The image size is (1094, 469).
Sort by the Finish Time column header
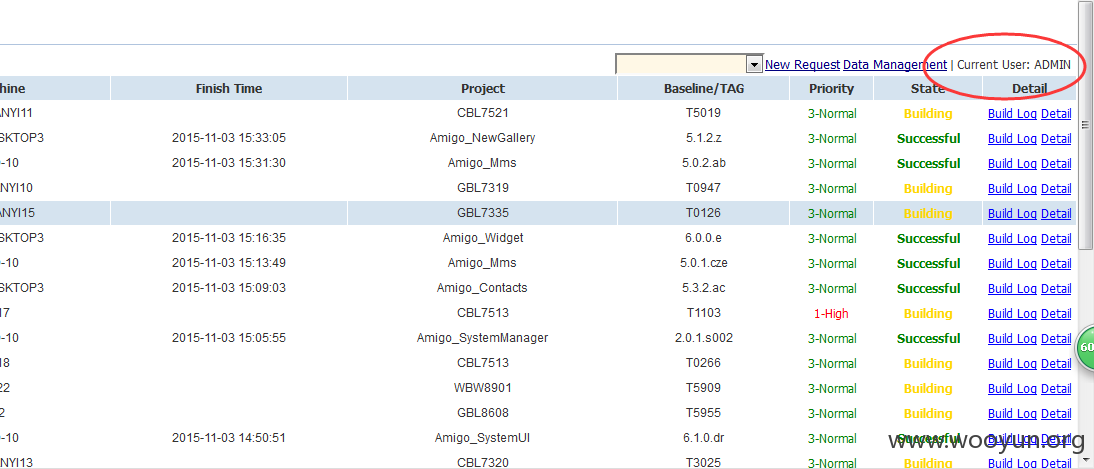[229, 89]
